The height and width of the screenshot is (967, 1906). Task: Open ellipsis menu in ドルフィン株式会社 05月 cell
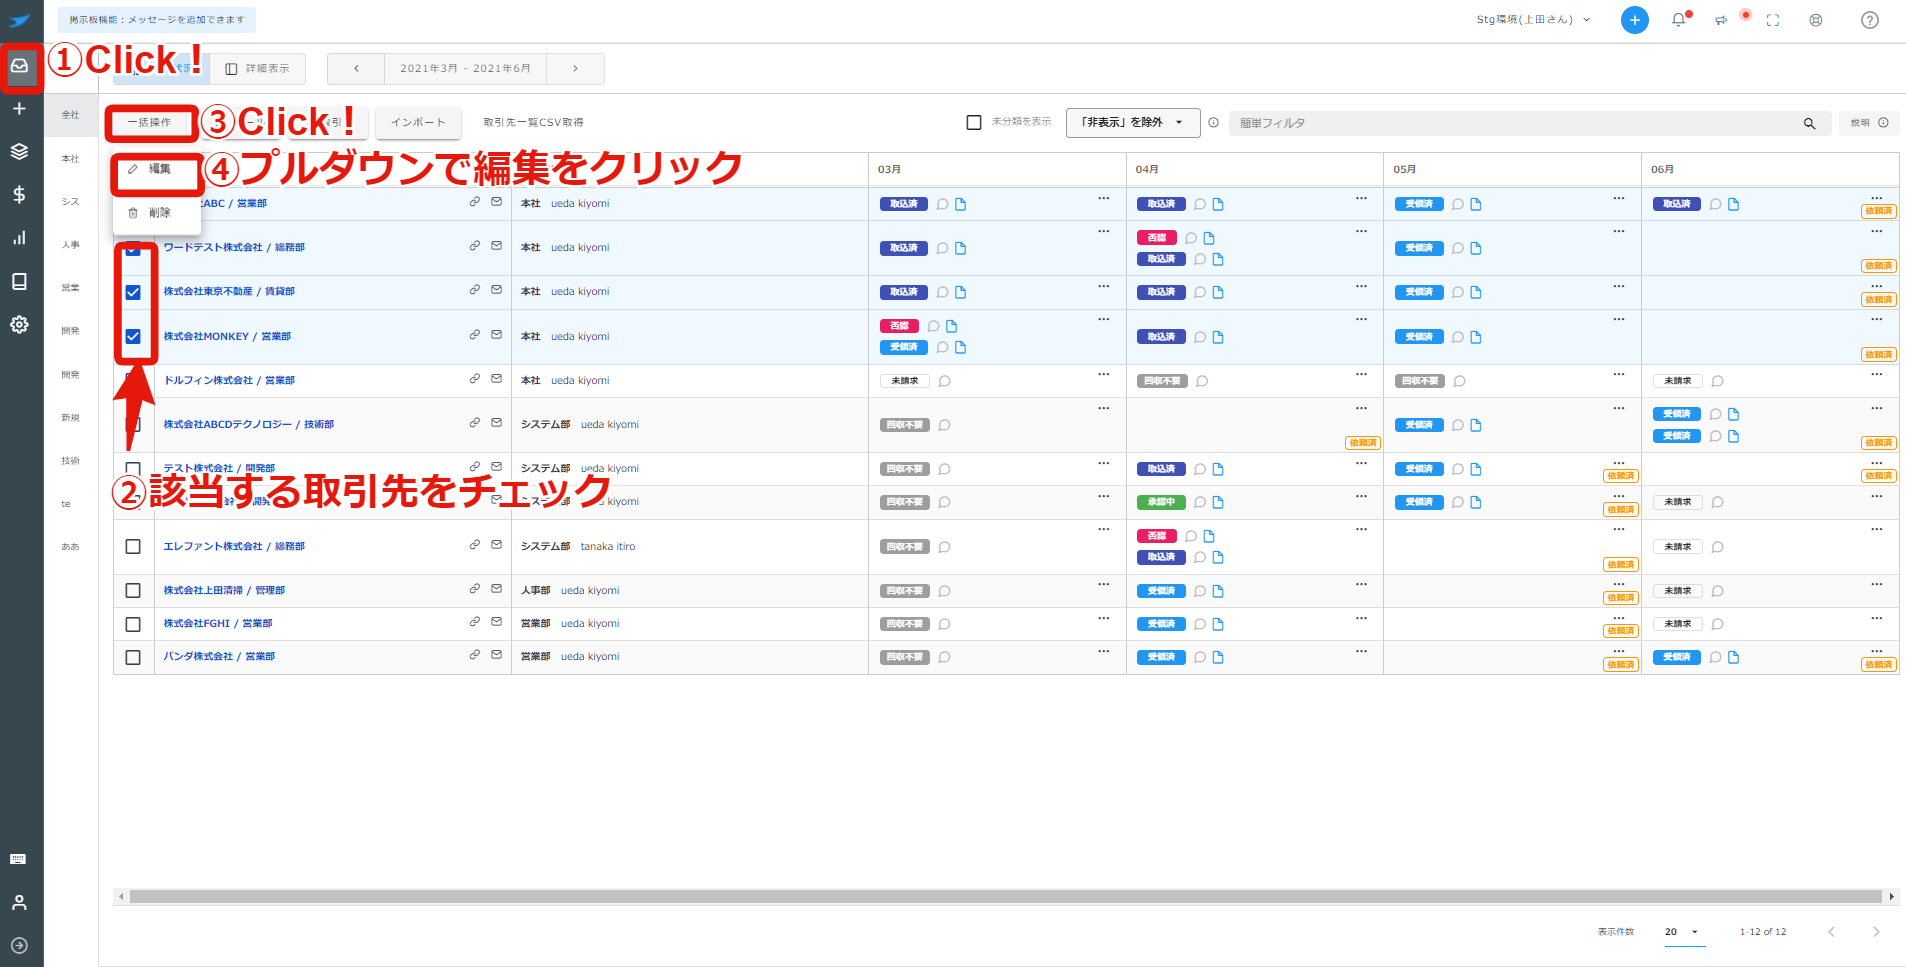pyautogui.click(x=1619, y=374)
